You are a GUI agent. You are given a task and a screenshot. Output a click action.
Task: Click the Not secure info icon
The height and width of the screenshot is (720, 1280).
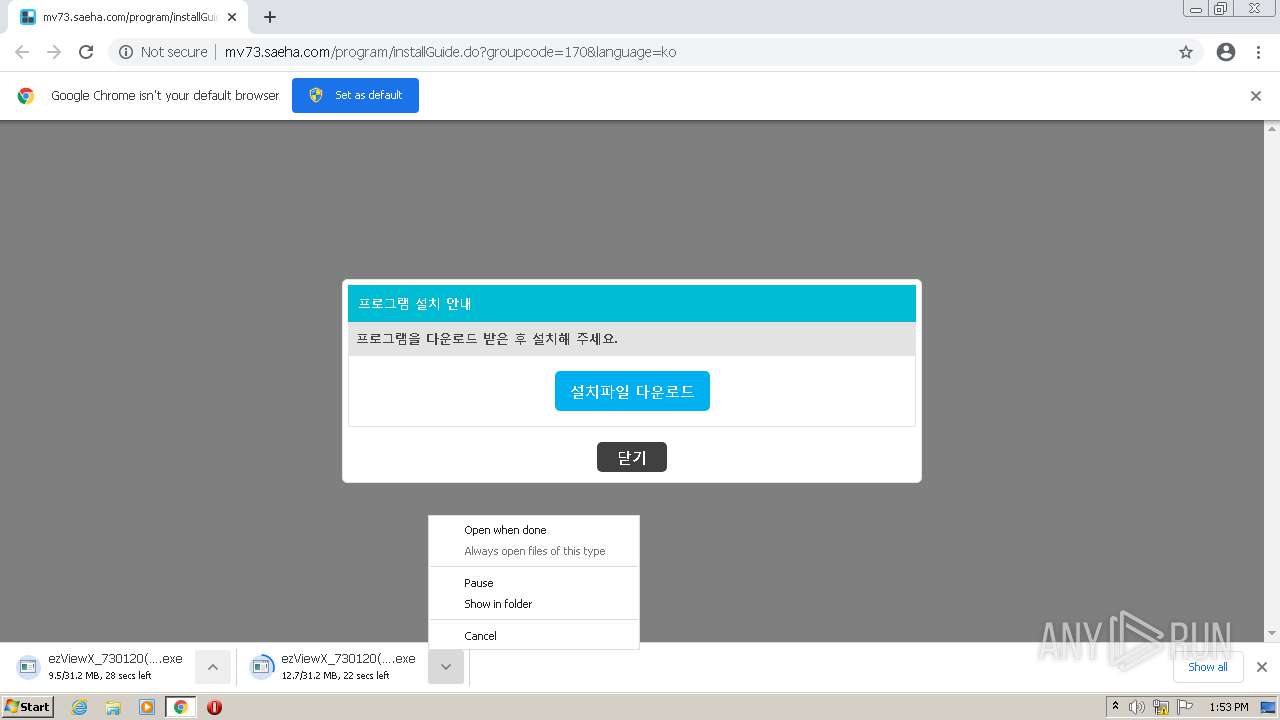[126, 52]
